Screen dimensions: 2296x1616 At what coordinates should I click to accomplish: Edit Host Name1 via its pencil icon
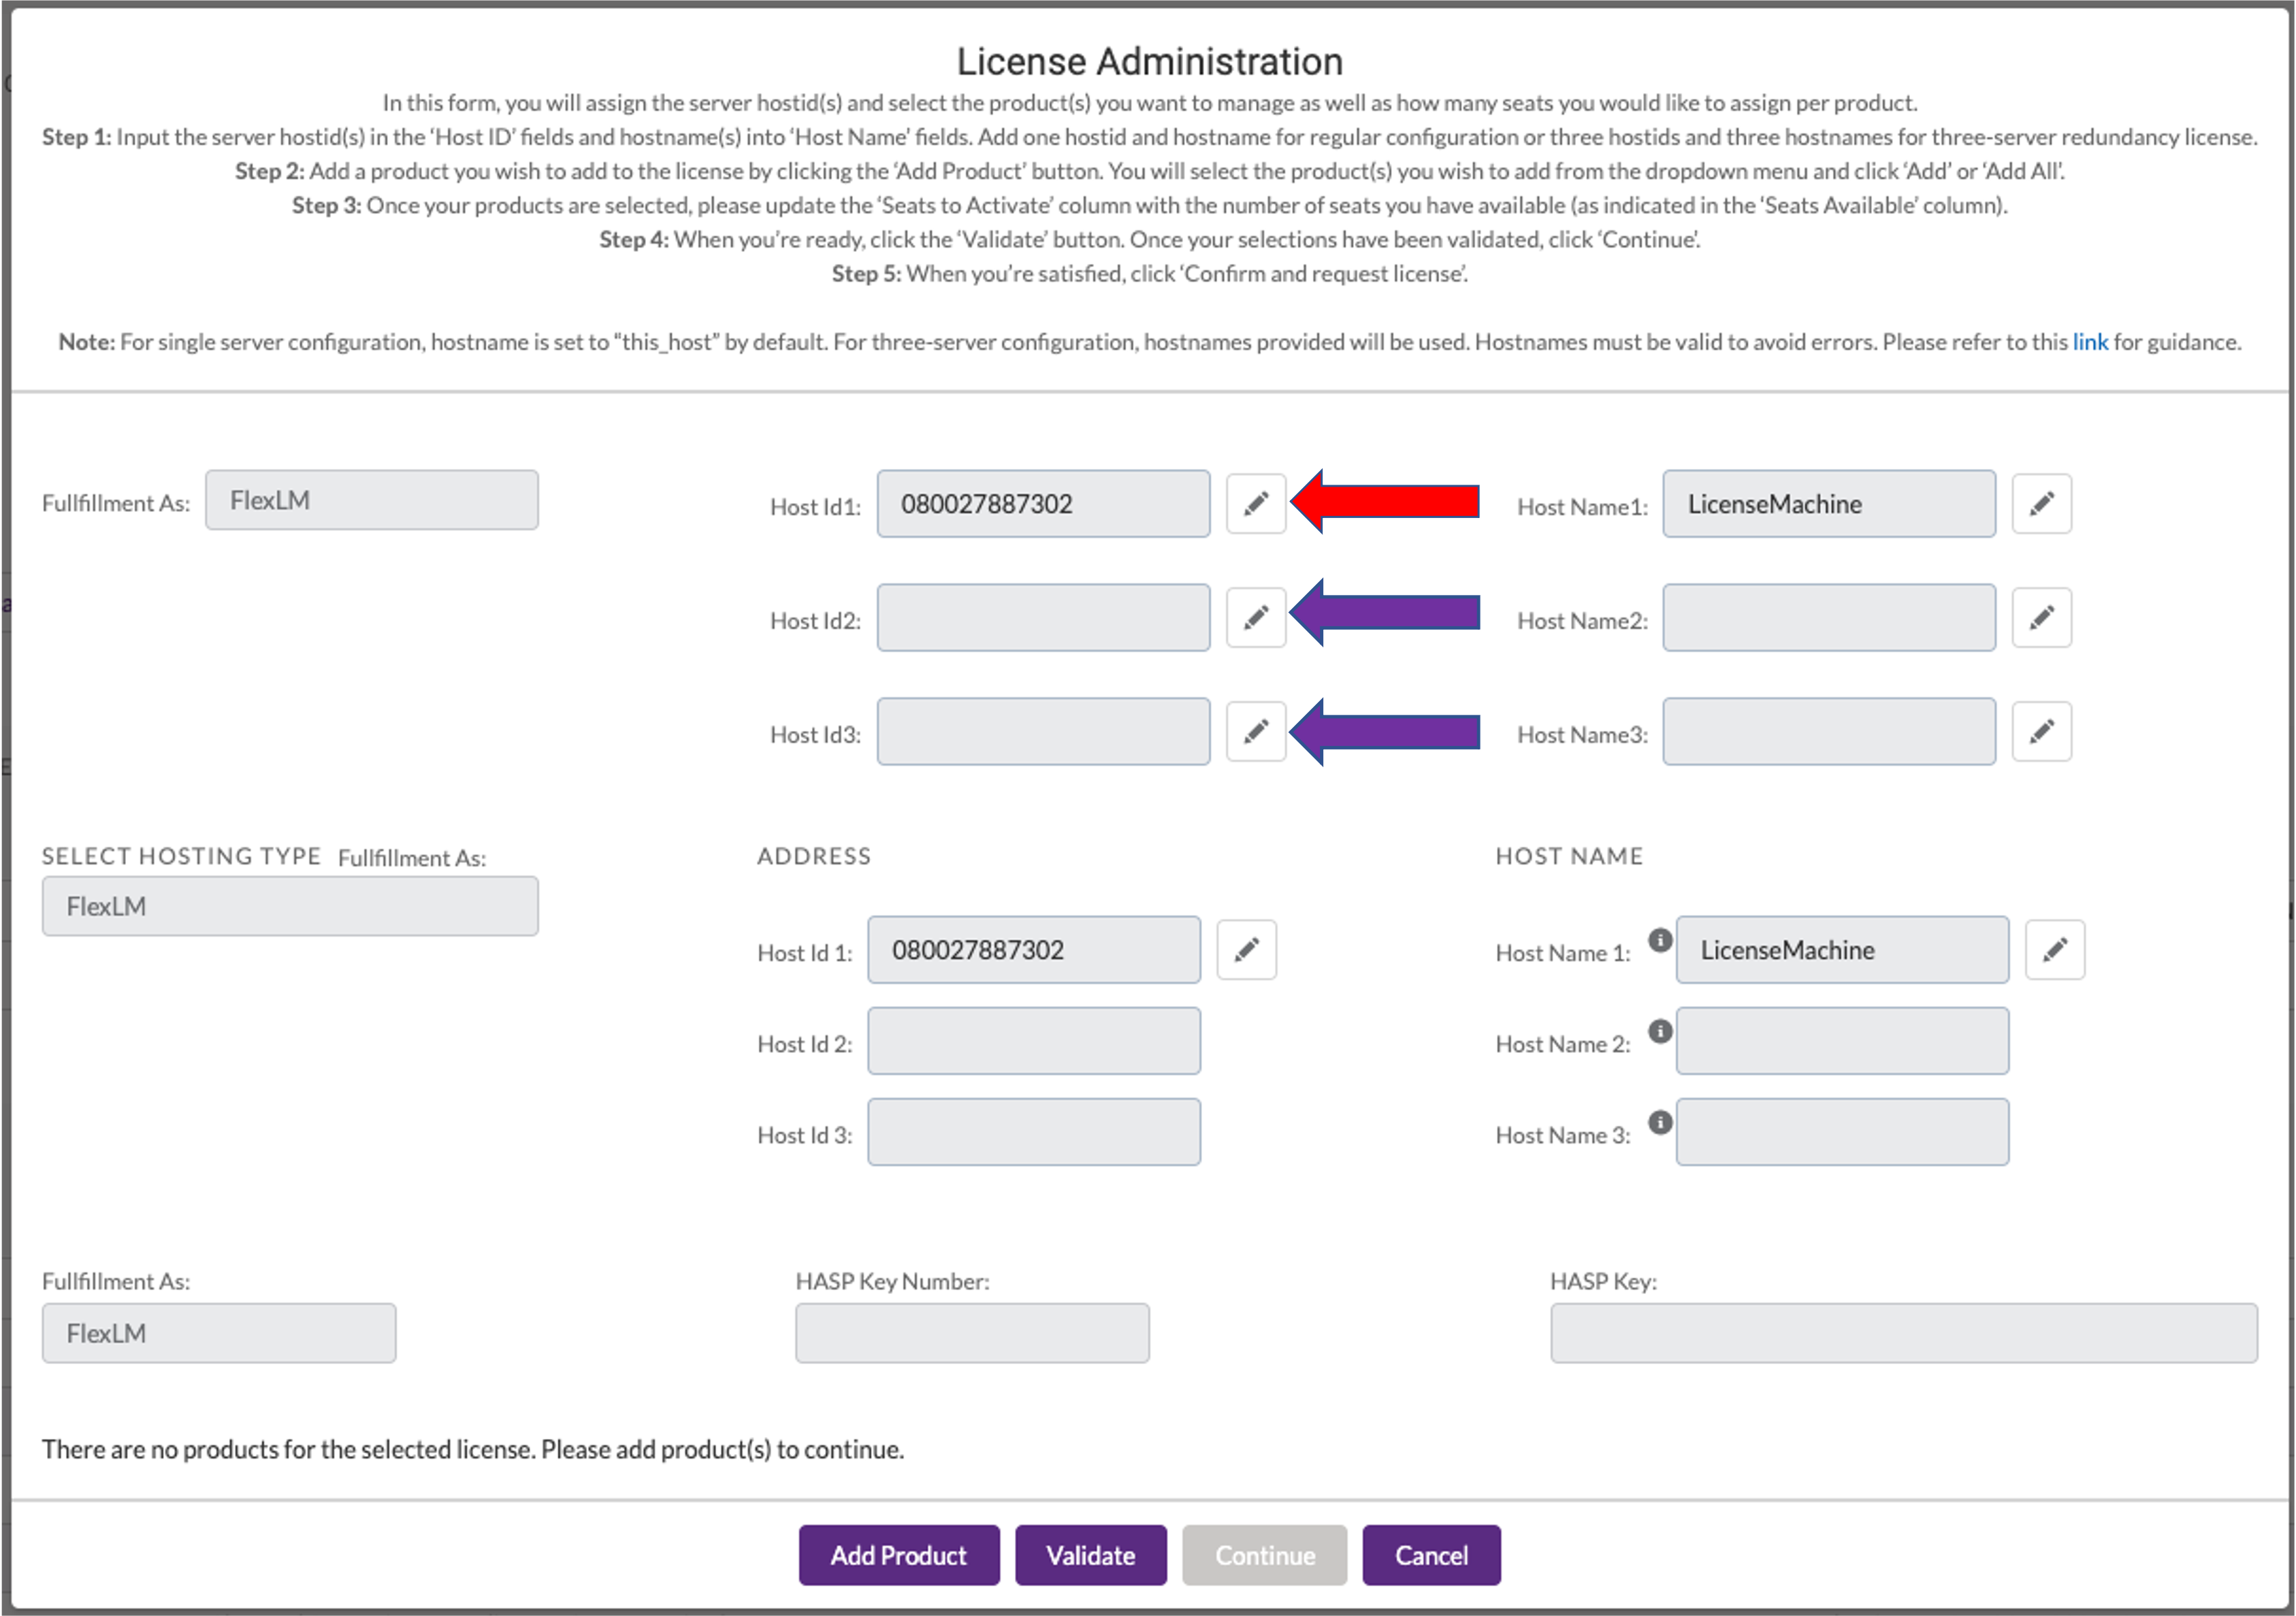[2042, 503]
